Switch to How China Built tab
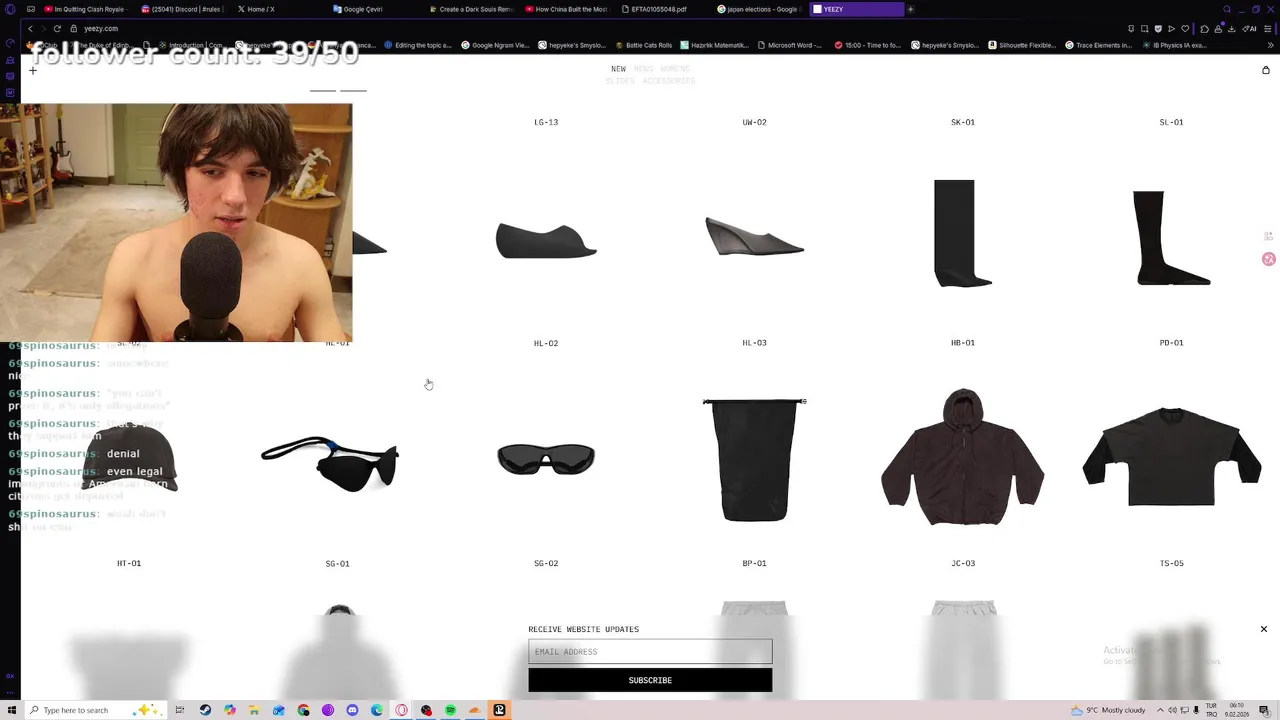The image size is (1280, 720). (x=566, y=9)
